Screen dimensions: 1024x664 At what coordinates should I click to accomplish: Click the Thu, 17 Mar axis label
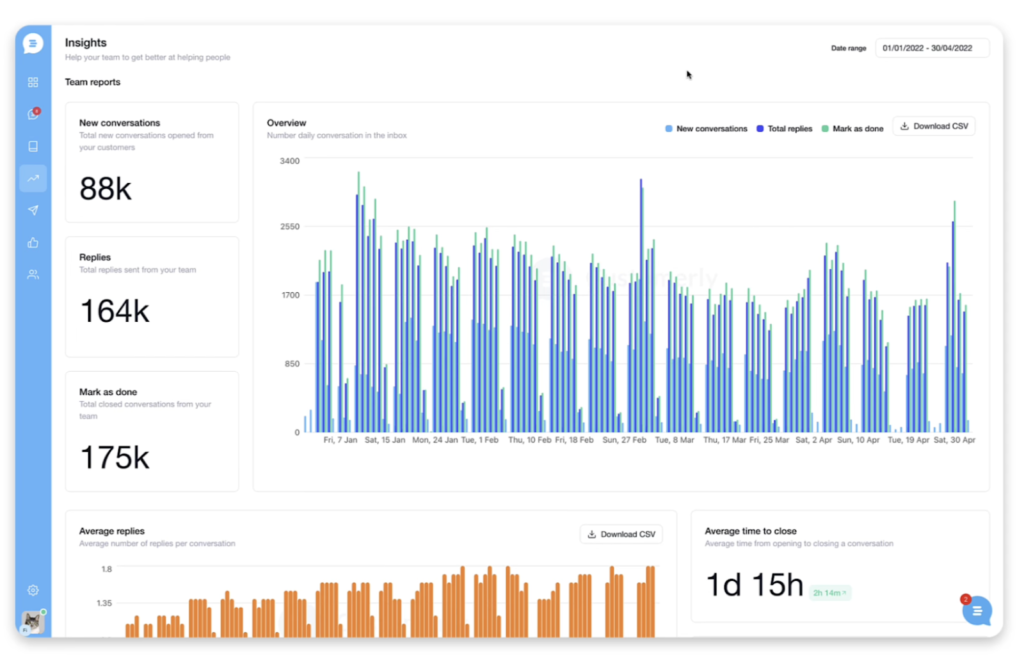click(724, 440)
